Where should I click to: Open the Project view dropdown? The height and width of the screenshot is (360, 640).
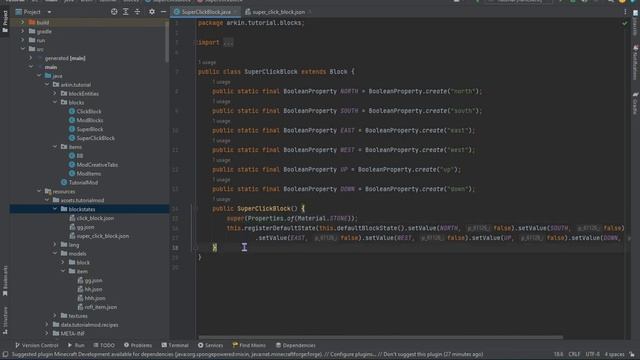click(x=33, y=12)
